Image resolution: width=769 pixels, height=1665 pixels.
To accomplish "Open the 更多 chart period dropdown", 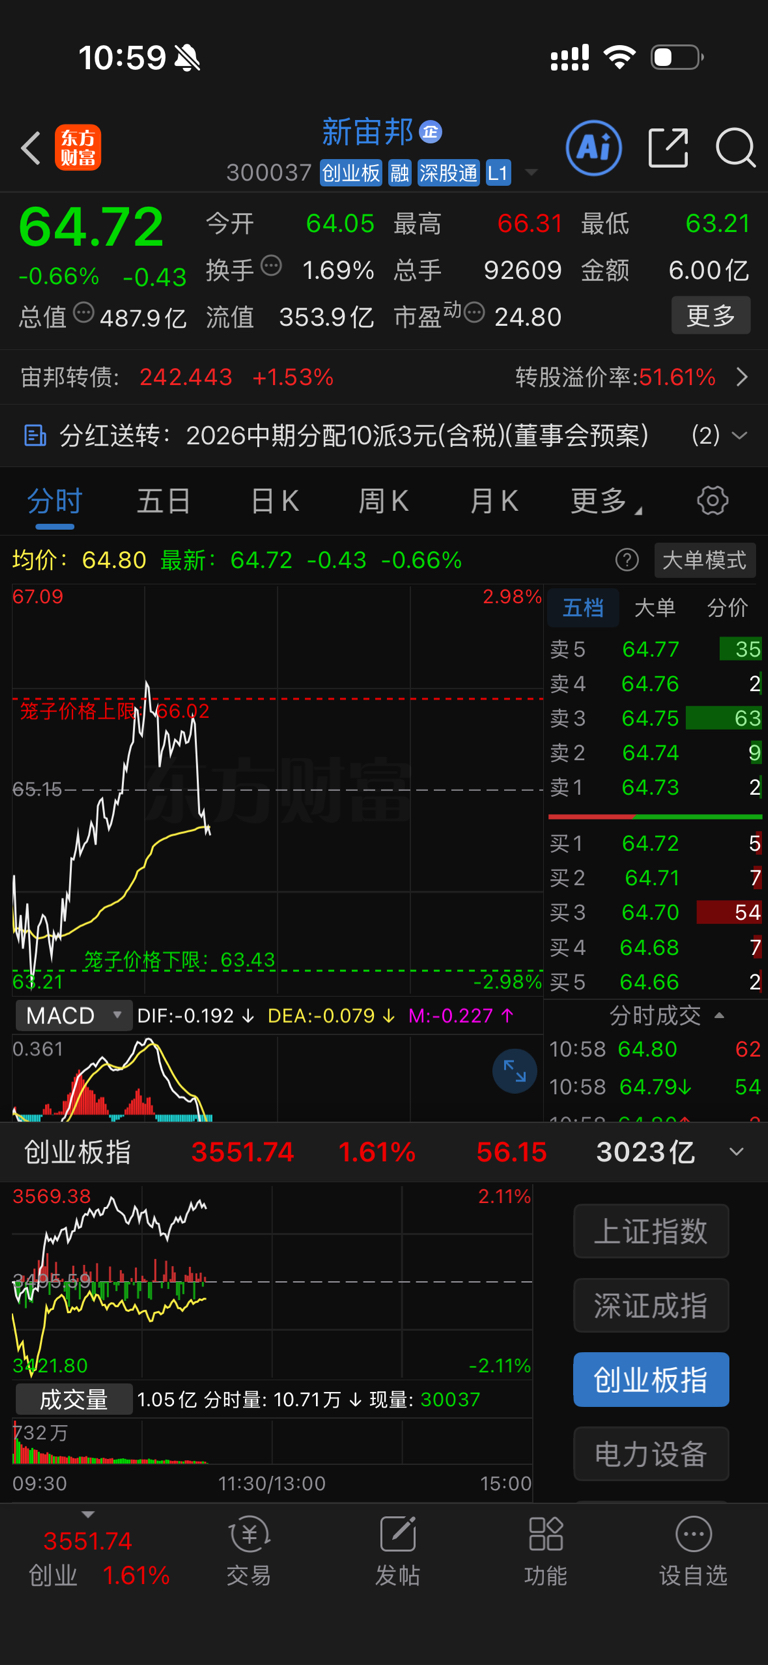I will pos(606,500).
